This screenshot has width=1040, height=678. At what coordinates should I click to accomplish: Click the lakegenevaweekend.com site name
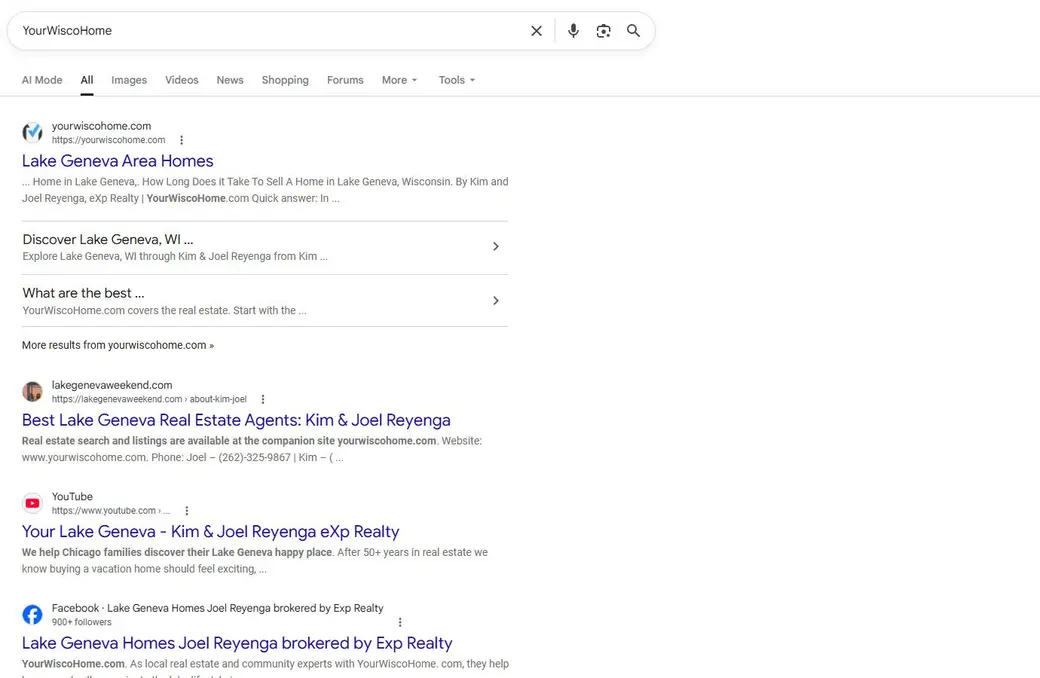112,385
